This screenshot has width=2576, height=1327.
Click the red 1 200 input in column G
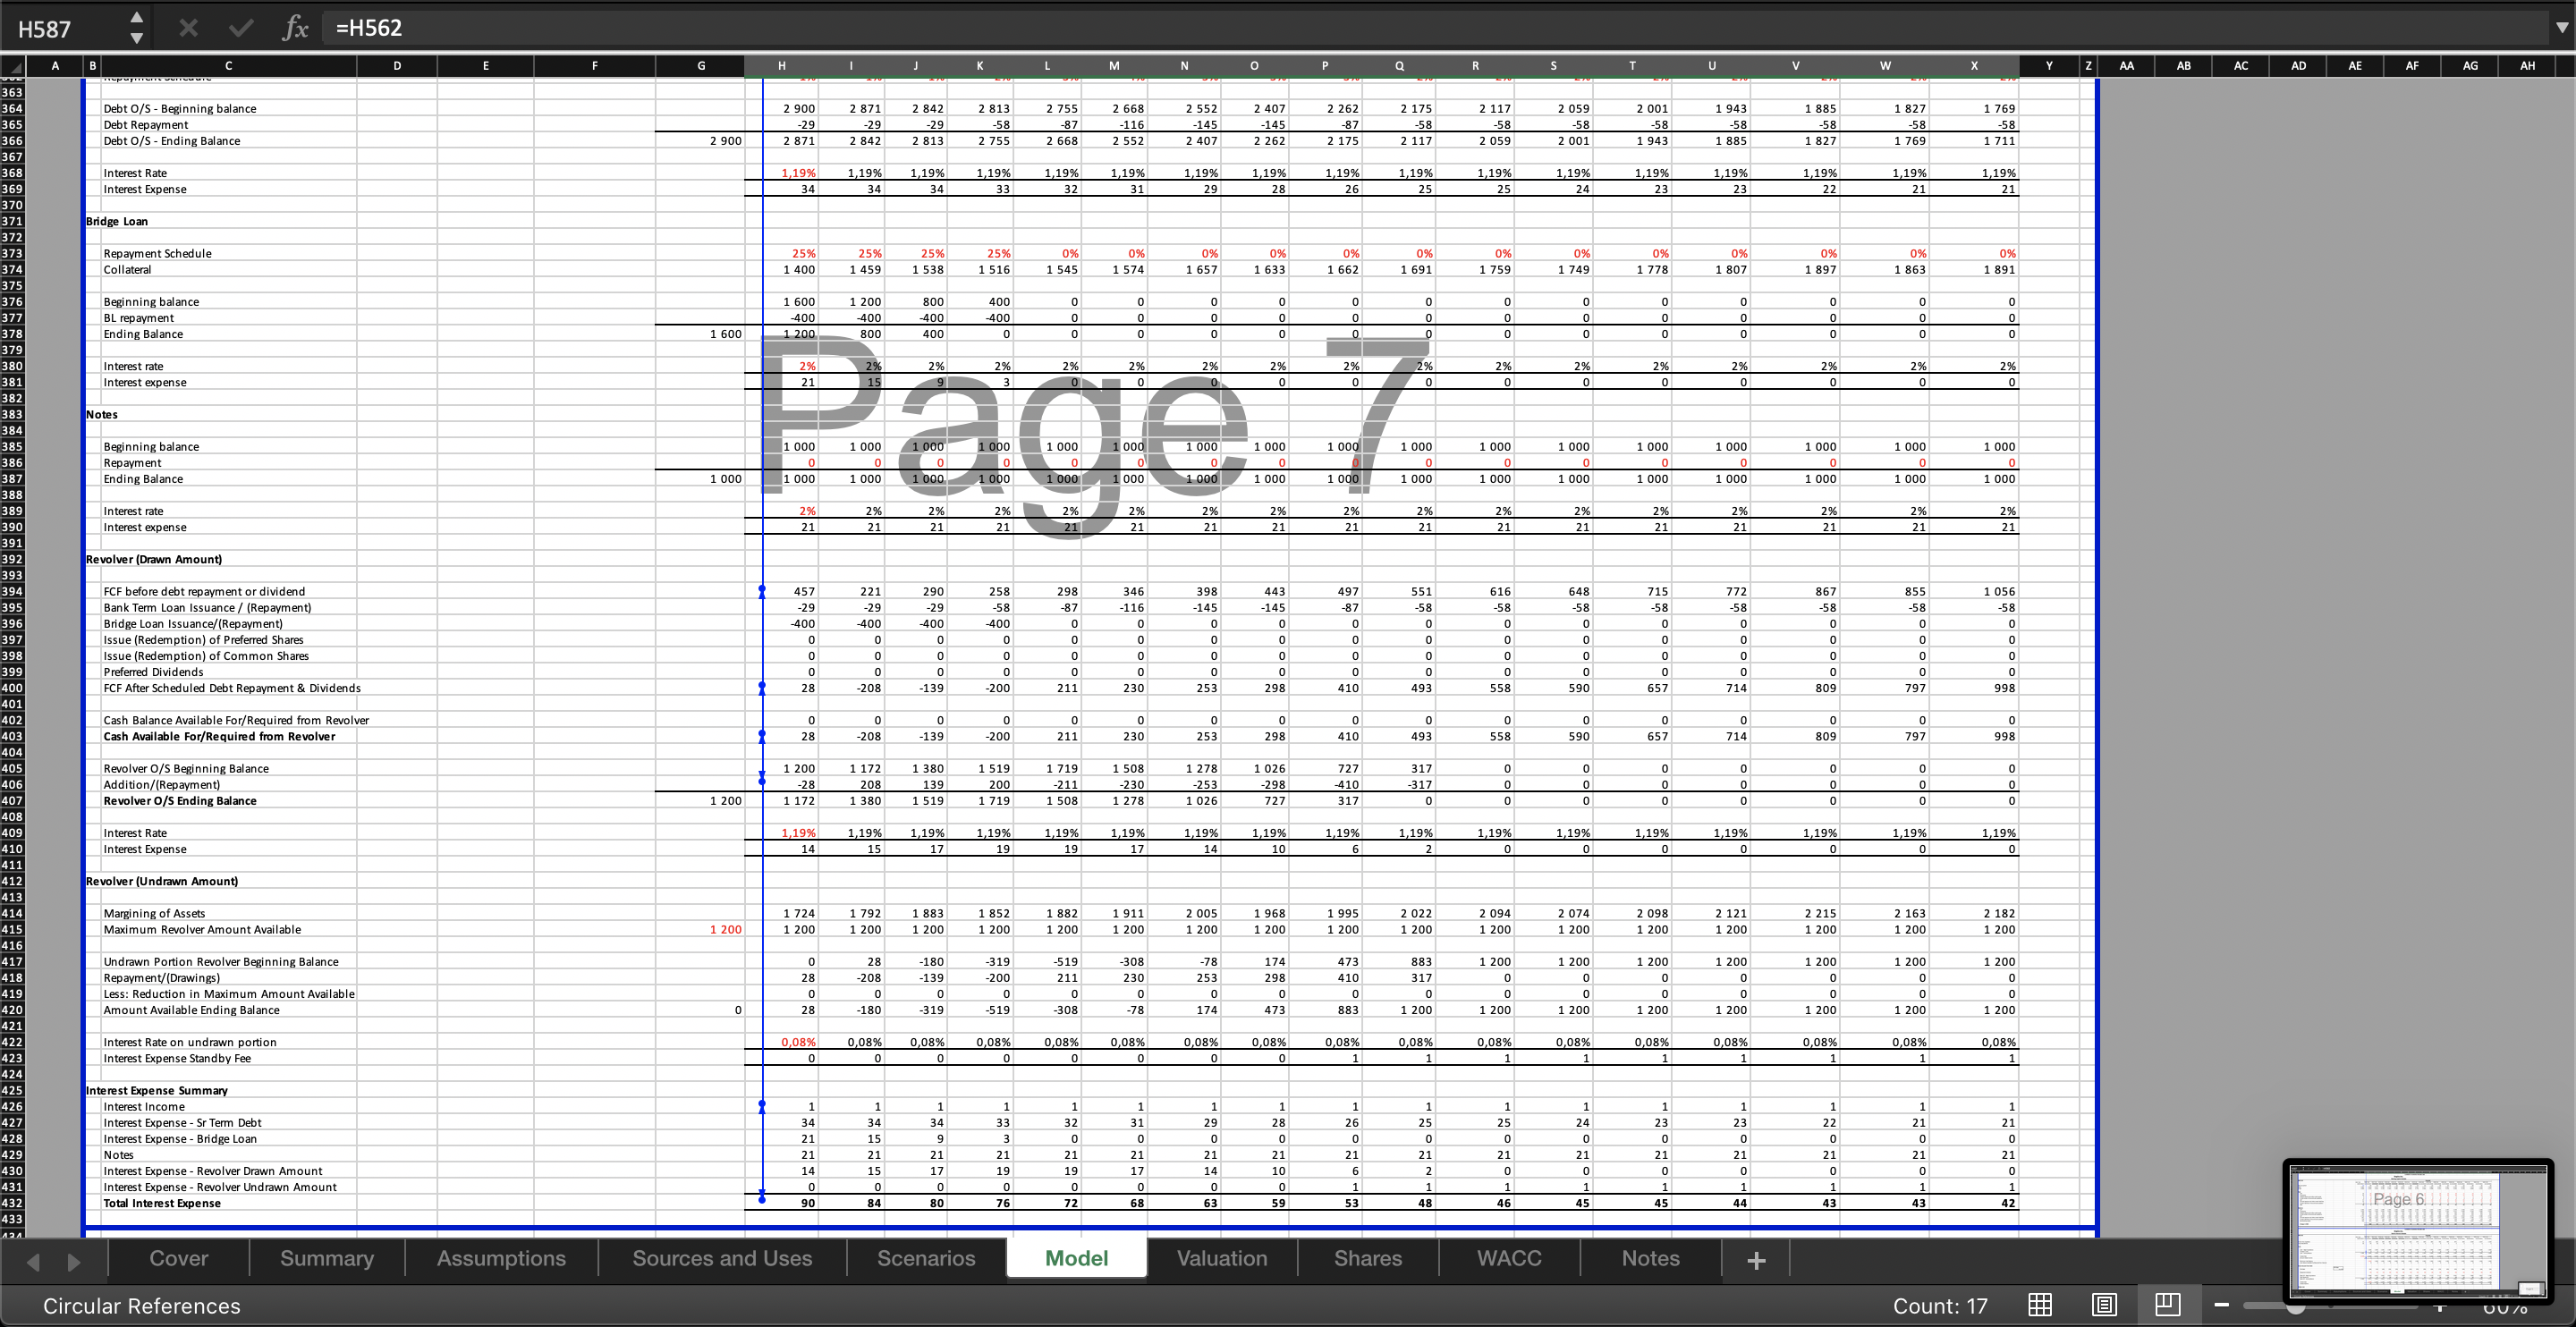pos(725,930)
